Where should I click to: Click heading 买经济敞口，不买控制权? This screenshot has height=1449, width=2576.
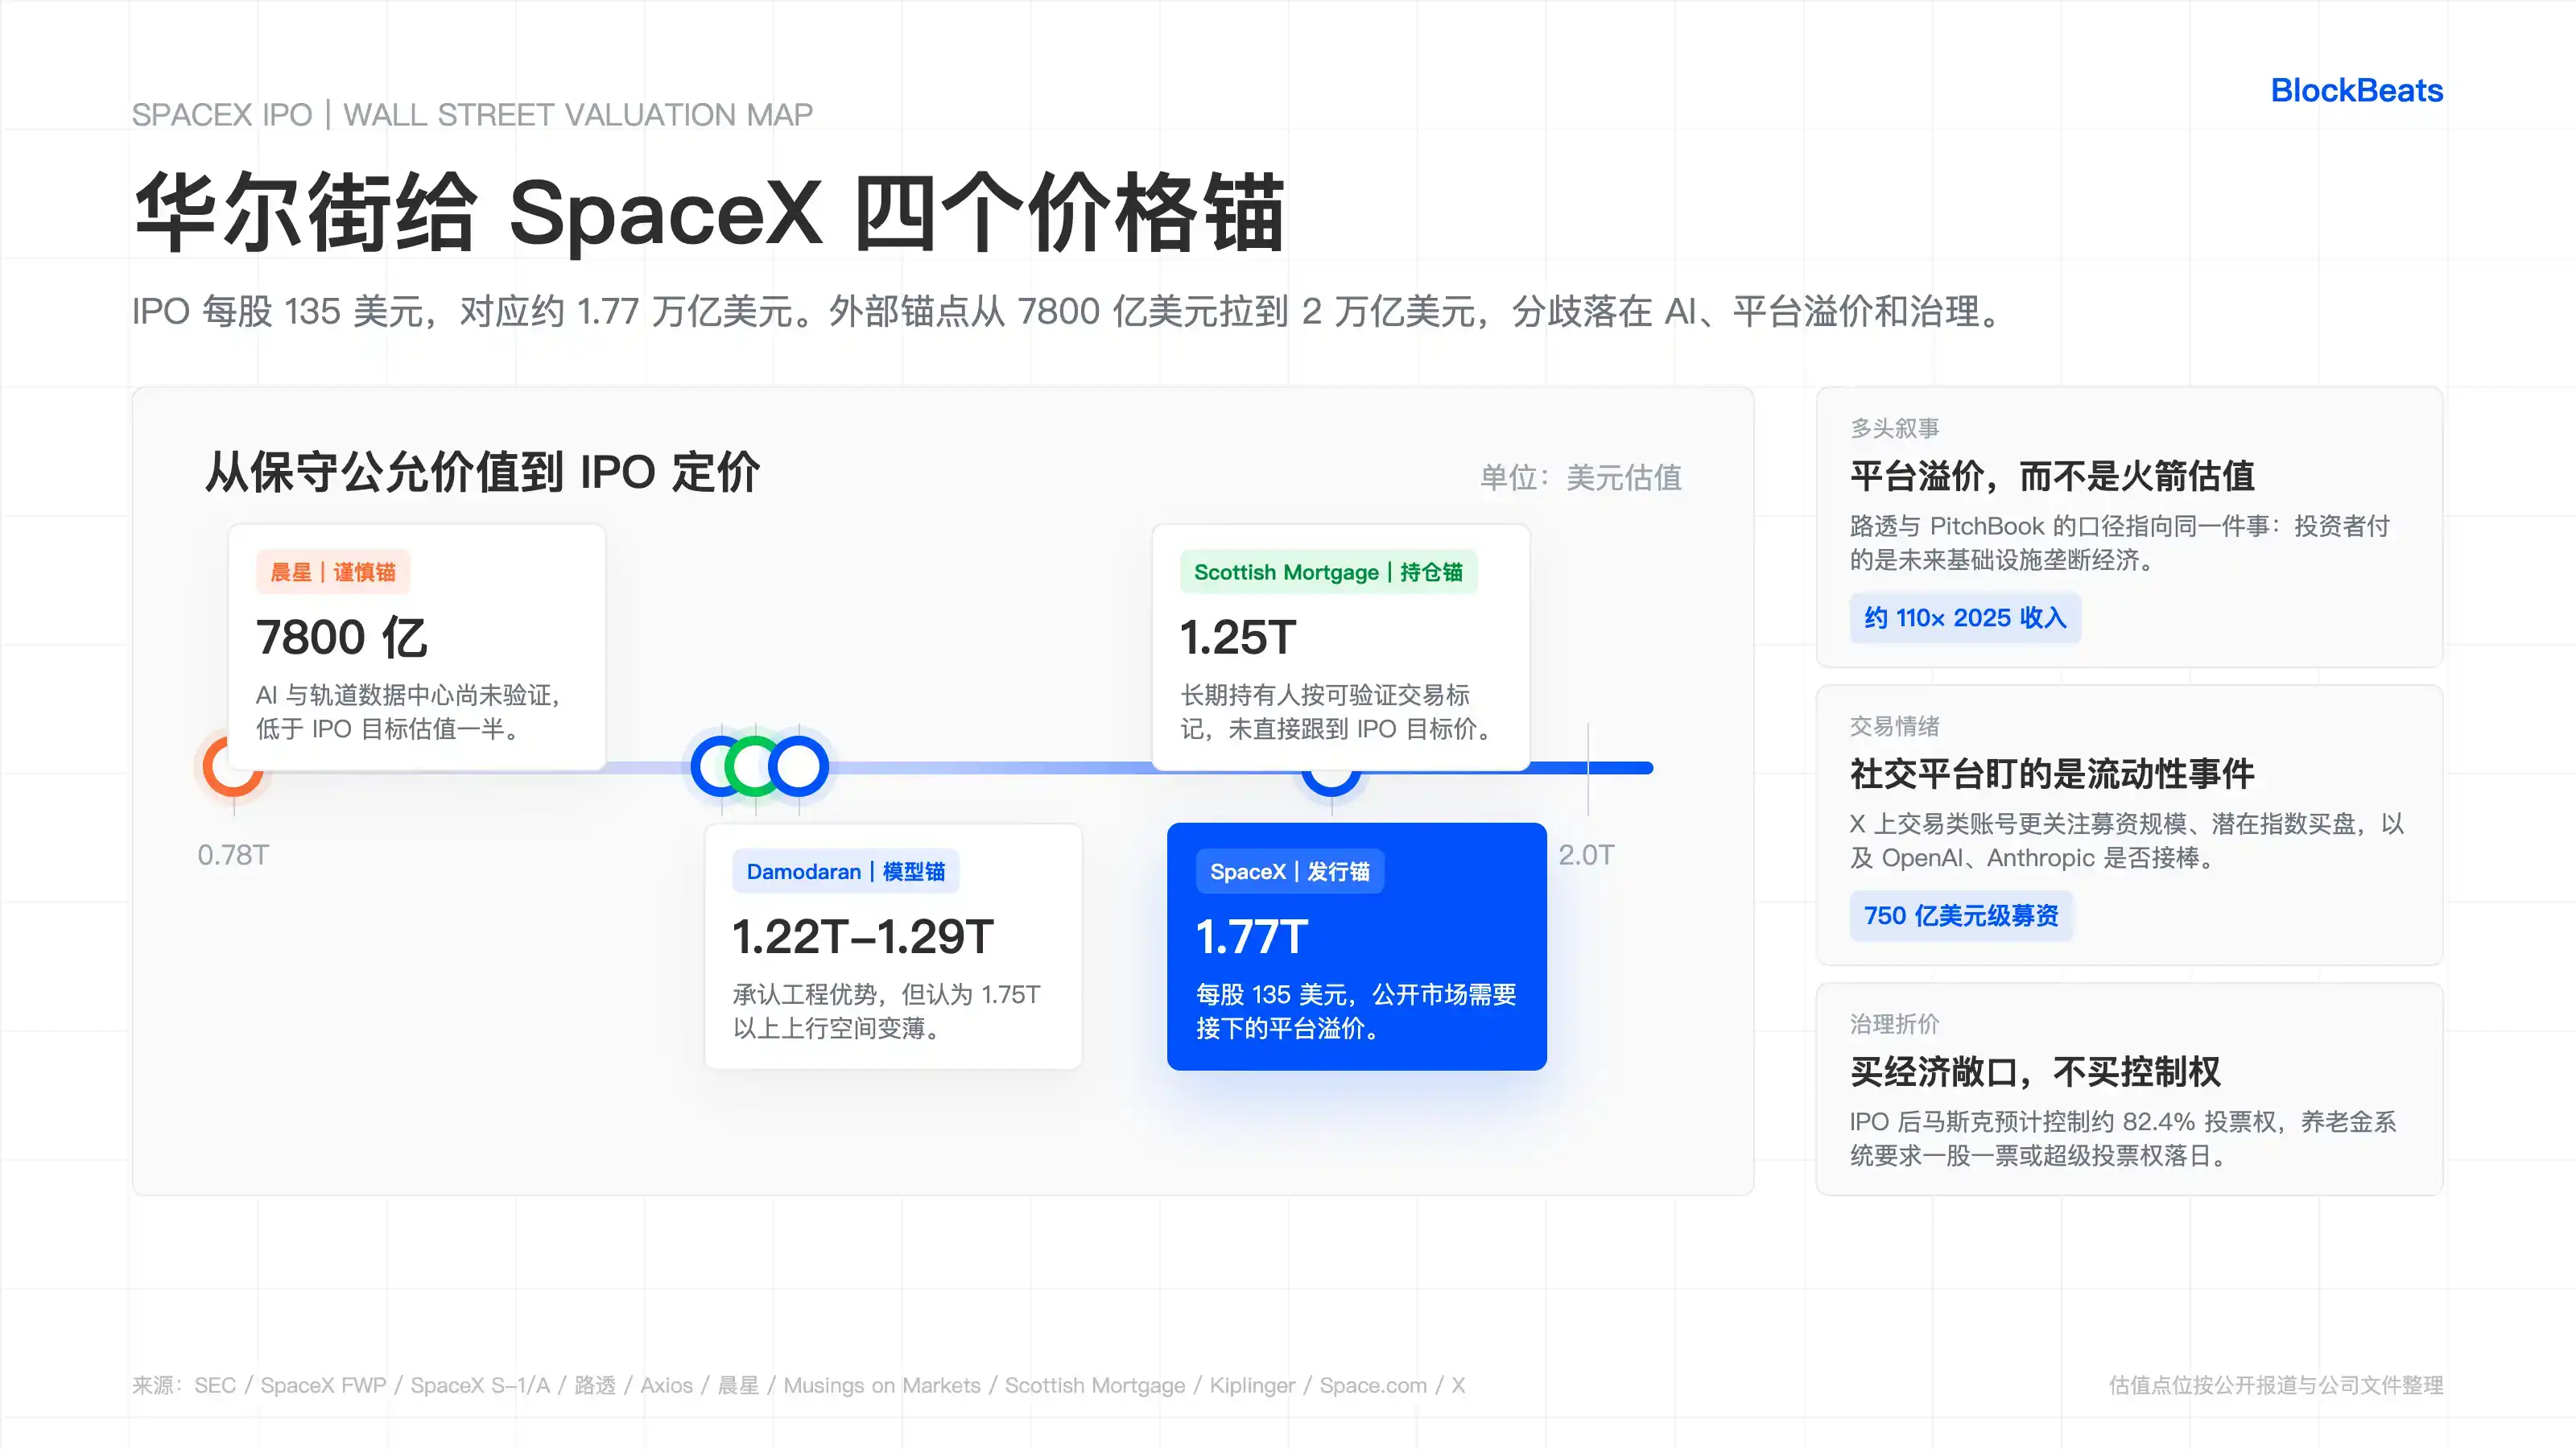[x=2035, y=1071]
